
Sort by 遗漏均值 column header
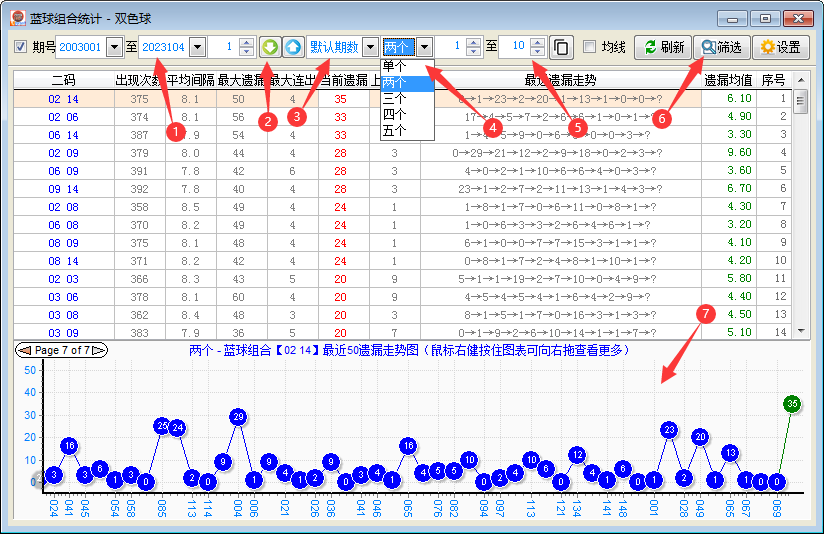tap(728, 80)
